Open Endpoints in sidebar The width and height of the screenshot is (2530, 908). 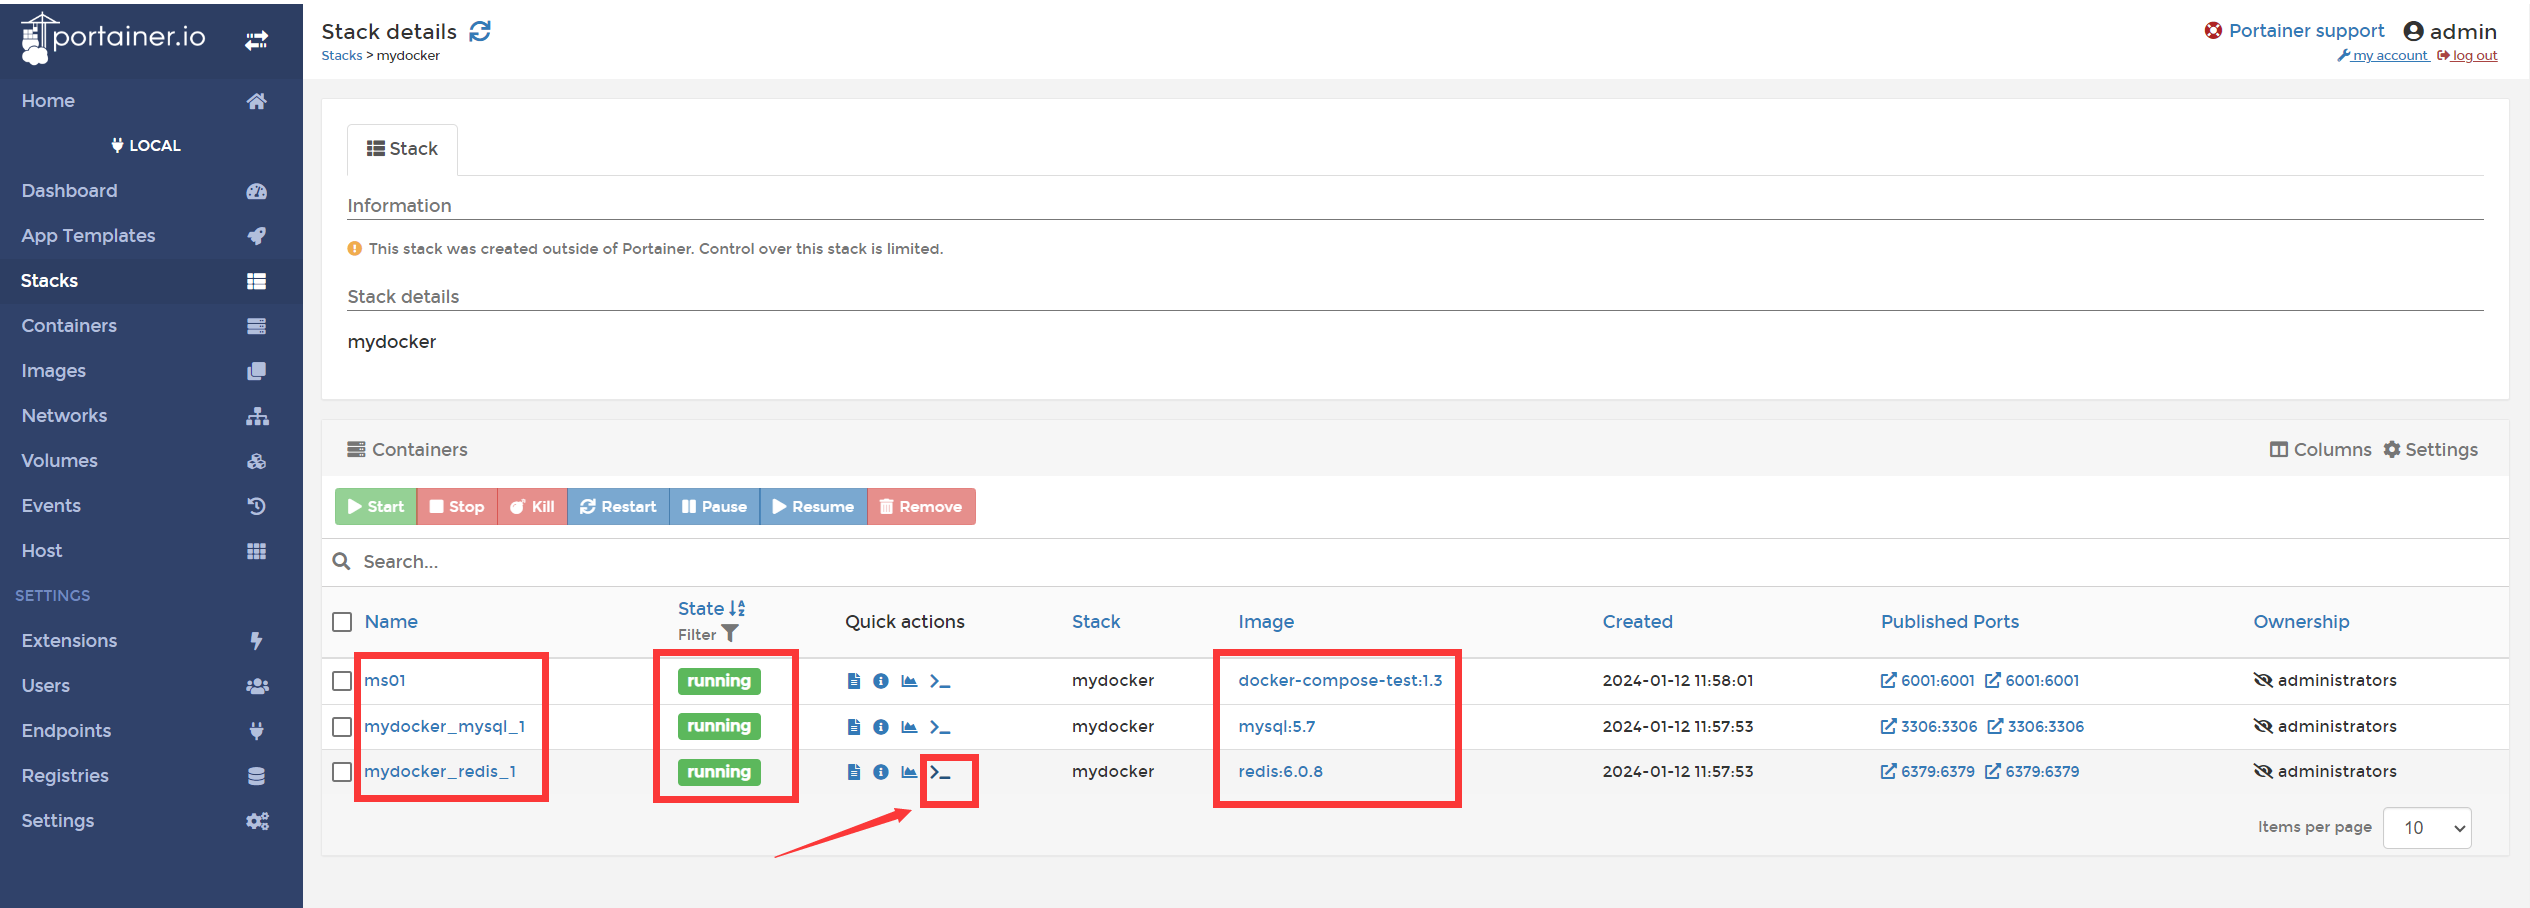coord(151,731)
